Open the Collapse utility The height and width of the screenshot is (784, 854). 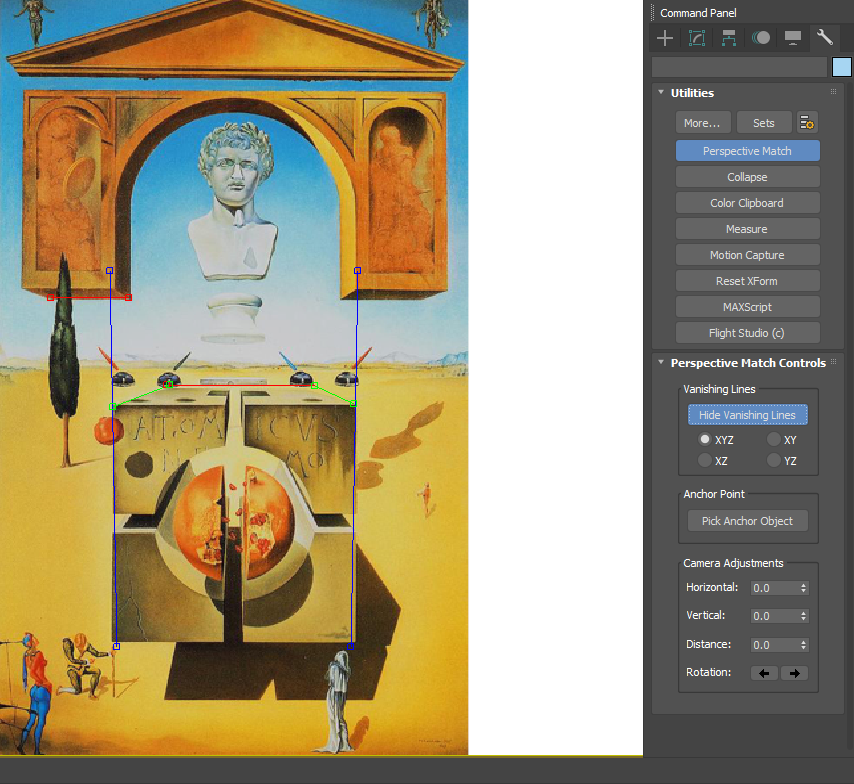point(747,177)
